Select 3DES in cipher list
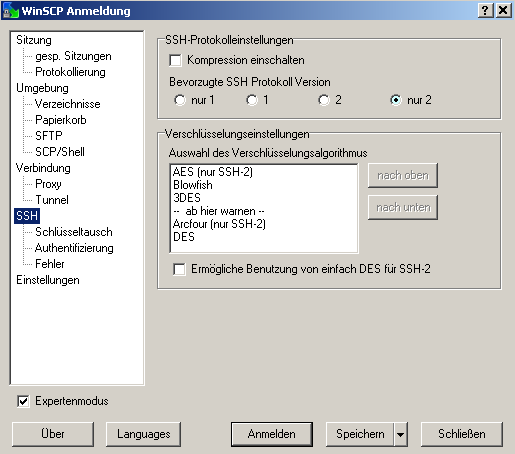The height and width of the screenshot is (454, 515). [x=187, y=198]
